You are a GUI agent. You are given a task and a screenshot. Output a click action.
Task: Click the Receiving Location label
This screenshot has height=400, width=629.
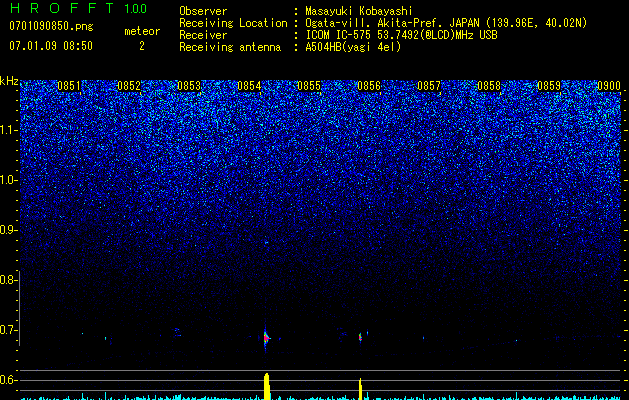233,23
